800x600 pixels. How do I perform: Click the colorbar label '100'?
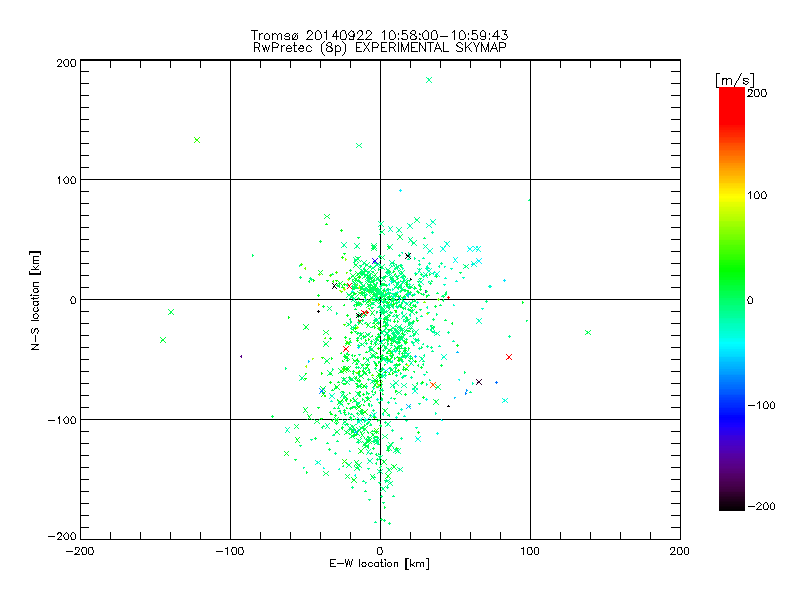(757, 195)
